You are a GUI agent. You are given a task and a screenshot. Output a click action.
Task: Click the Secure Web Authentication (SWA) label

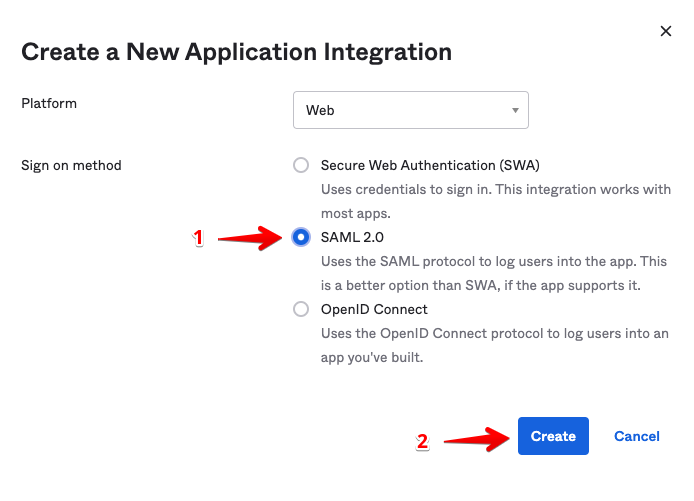click(430, 165)
